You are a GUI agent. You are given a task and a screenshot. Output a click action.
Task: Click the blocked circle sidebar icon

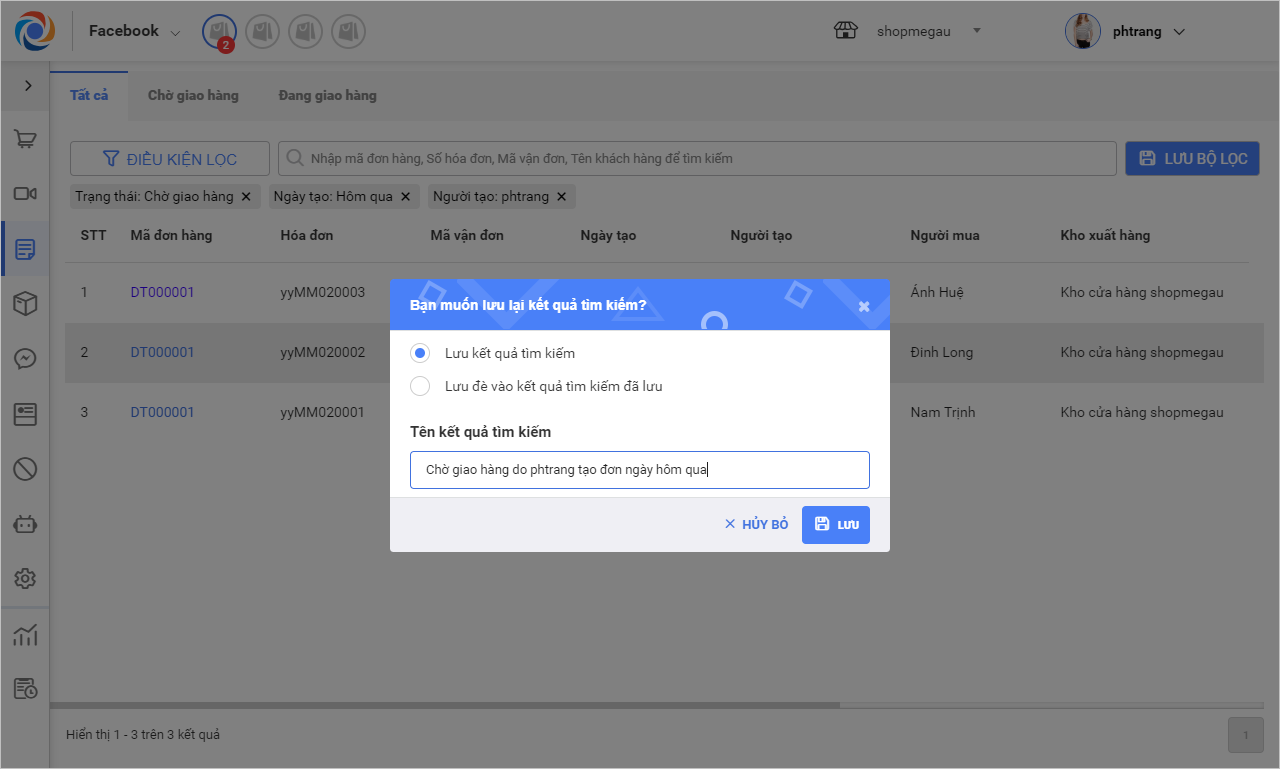(x=26, y=468)
